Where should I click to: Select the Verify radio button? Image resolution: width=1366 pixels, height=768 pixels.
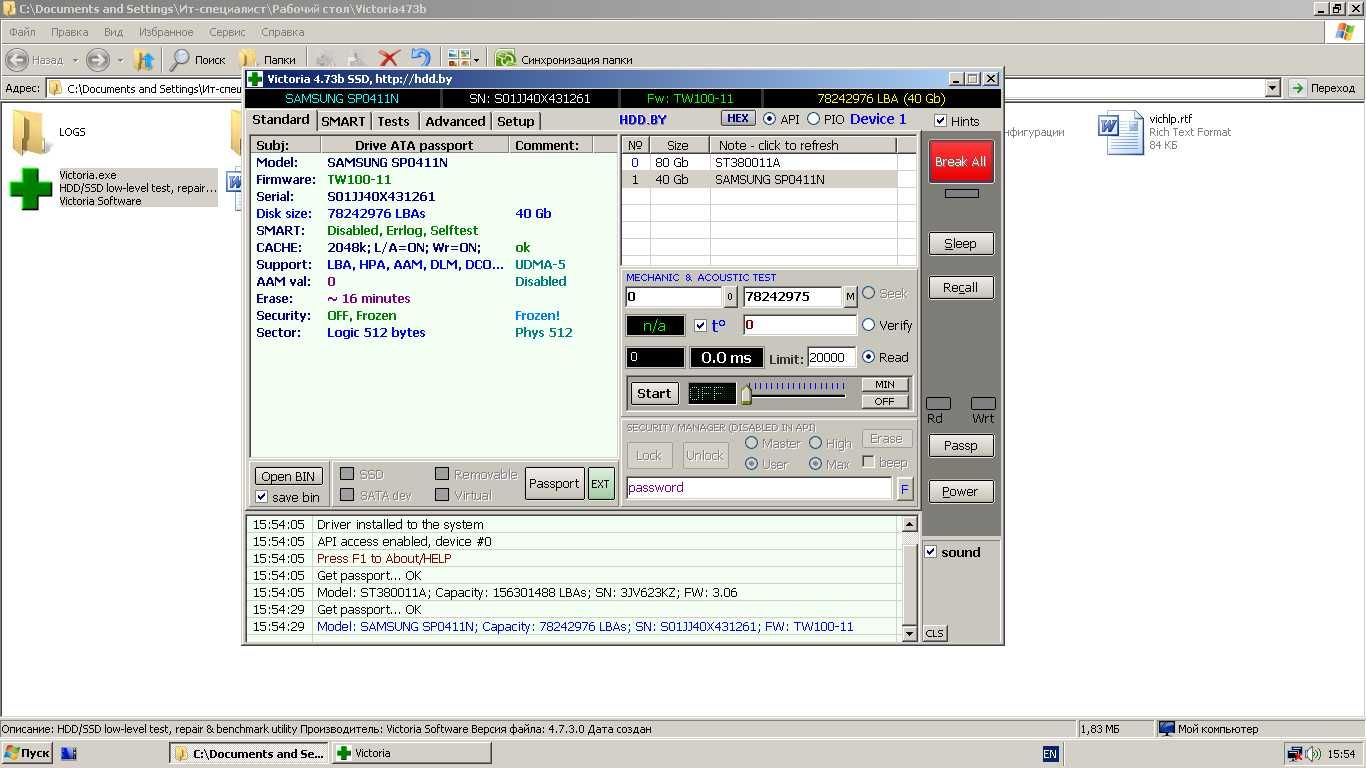pos(868,325)
